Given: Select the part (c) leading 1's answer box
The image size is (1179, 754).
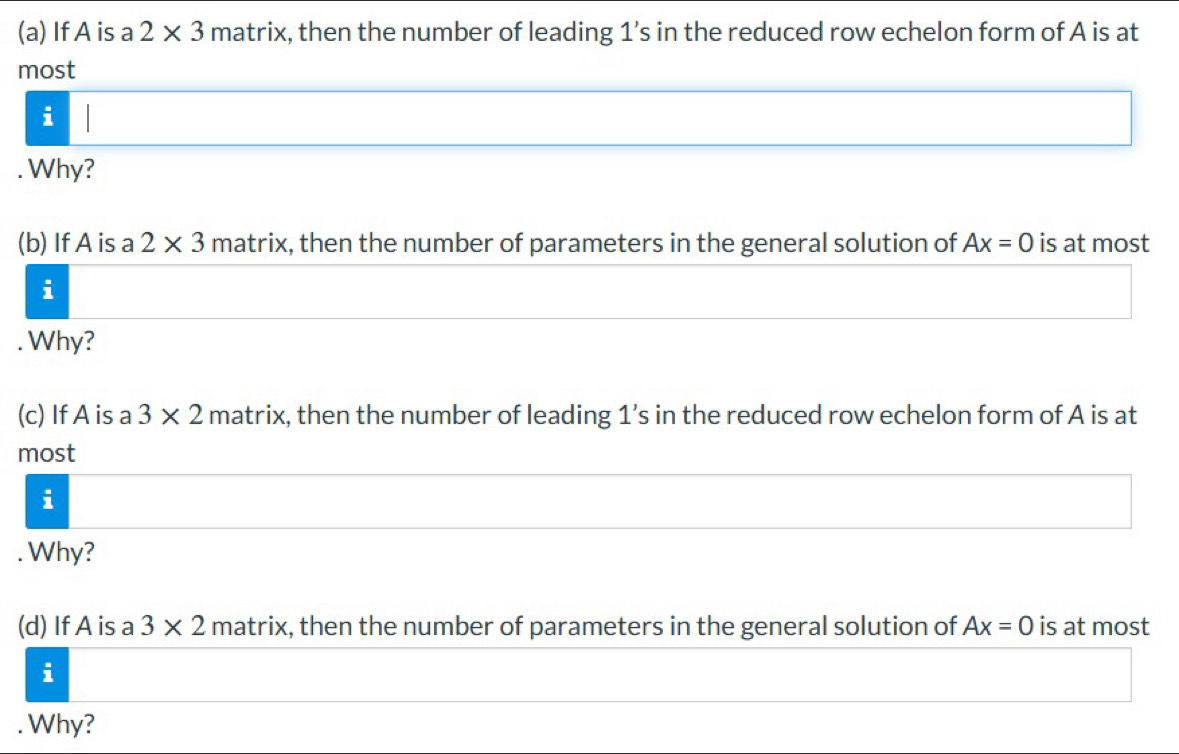Looking at the screenshot, I should [x=600, y=501].
